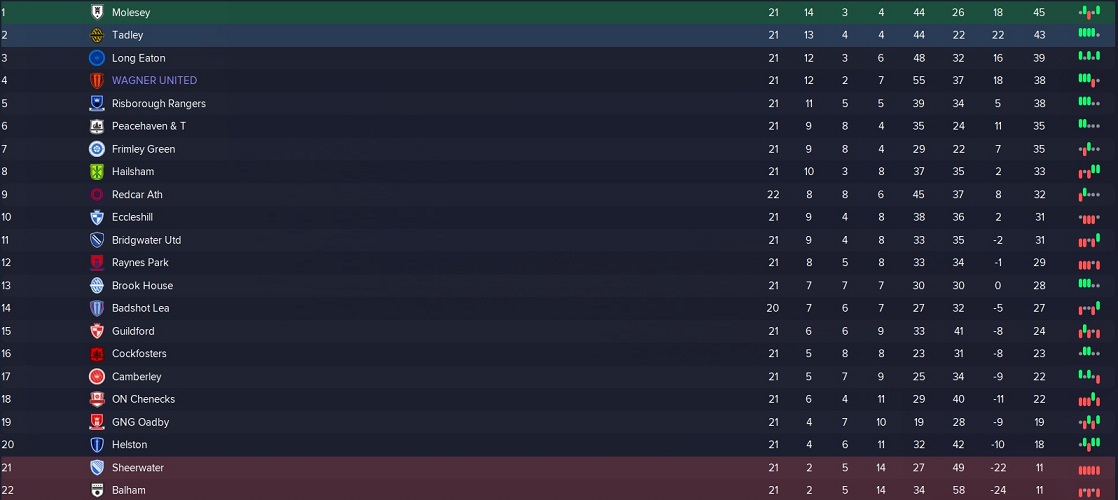Open the WAGNER UNITED team link

[x=154, y=81]
